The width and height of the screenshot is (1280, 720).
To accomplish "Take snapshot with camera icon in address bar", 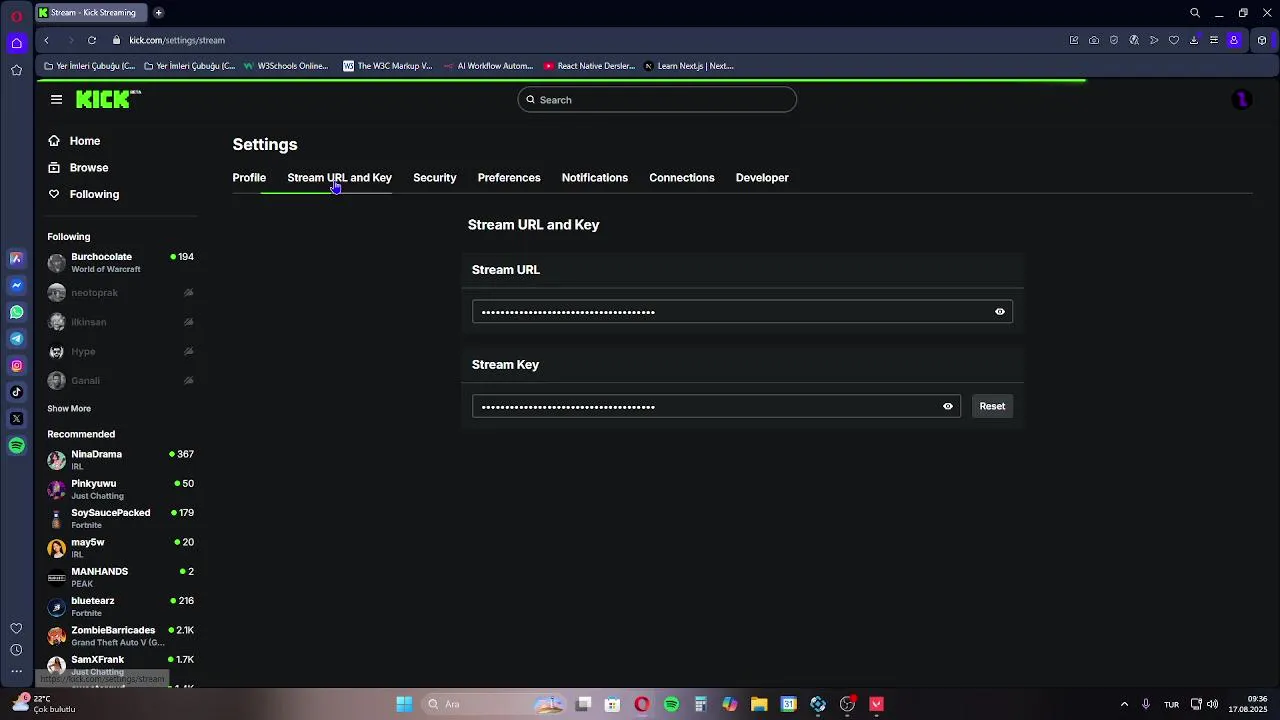I will pyautogui.click(x=1094, y=40).
